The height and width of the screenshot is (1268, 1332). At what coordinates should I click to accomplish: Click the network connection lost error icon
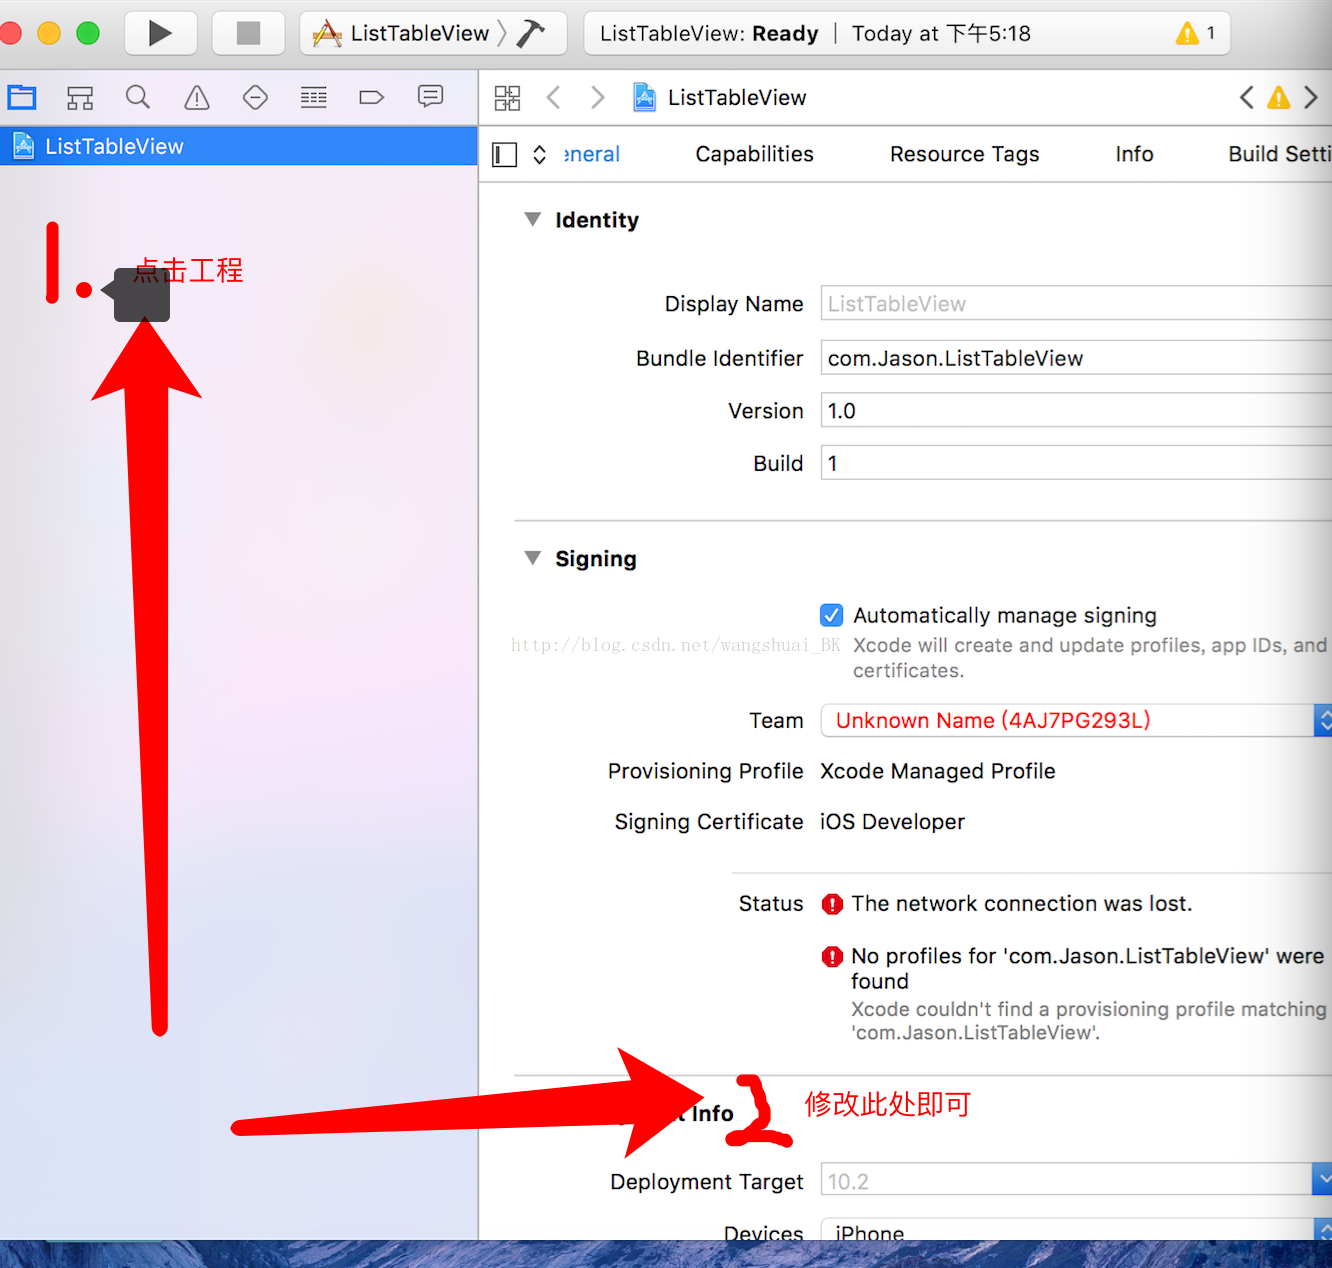(x=832, y=904)
